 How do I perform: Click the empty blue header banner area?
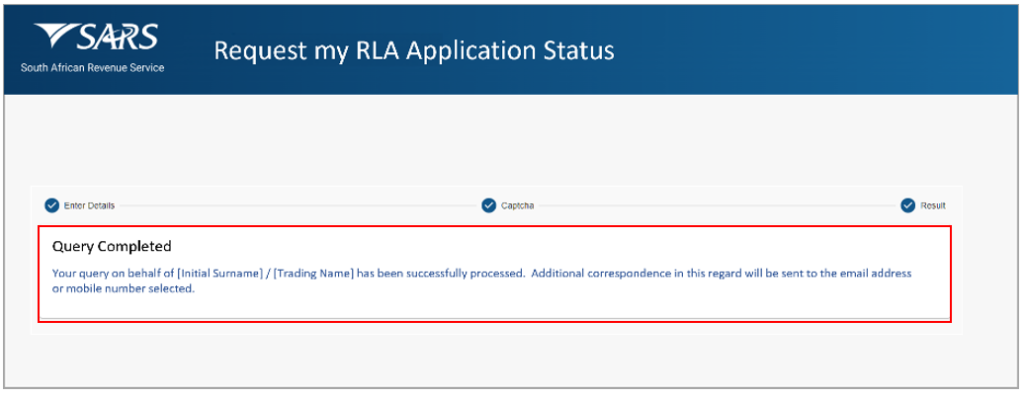pyautogui.click(x=816, y=51)
